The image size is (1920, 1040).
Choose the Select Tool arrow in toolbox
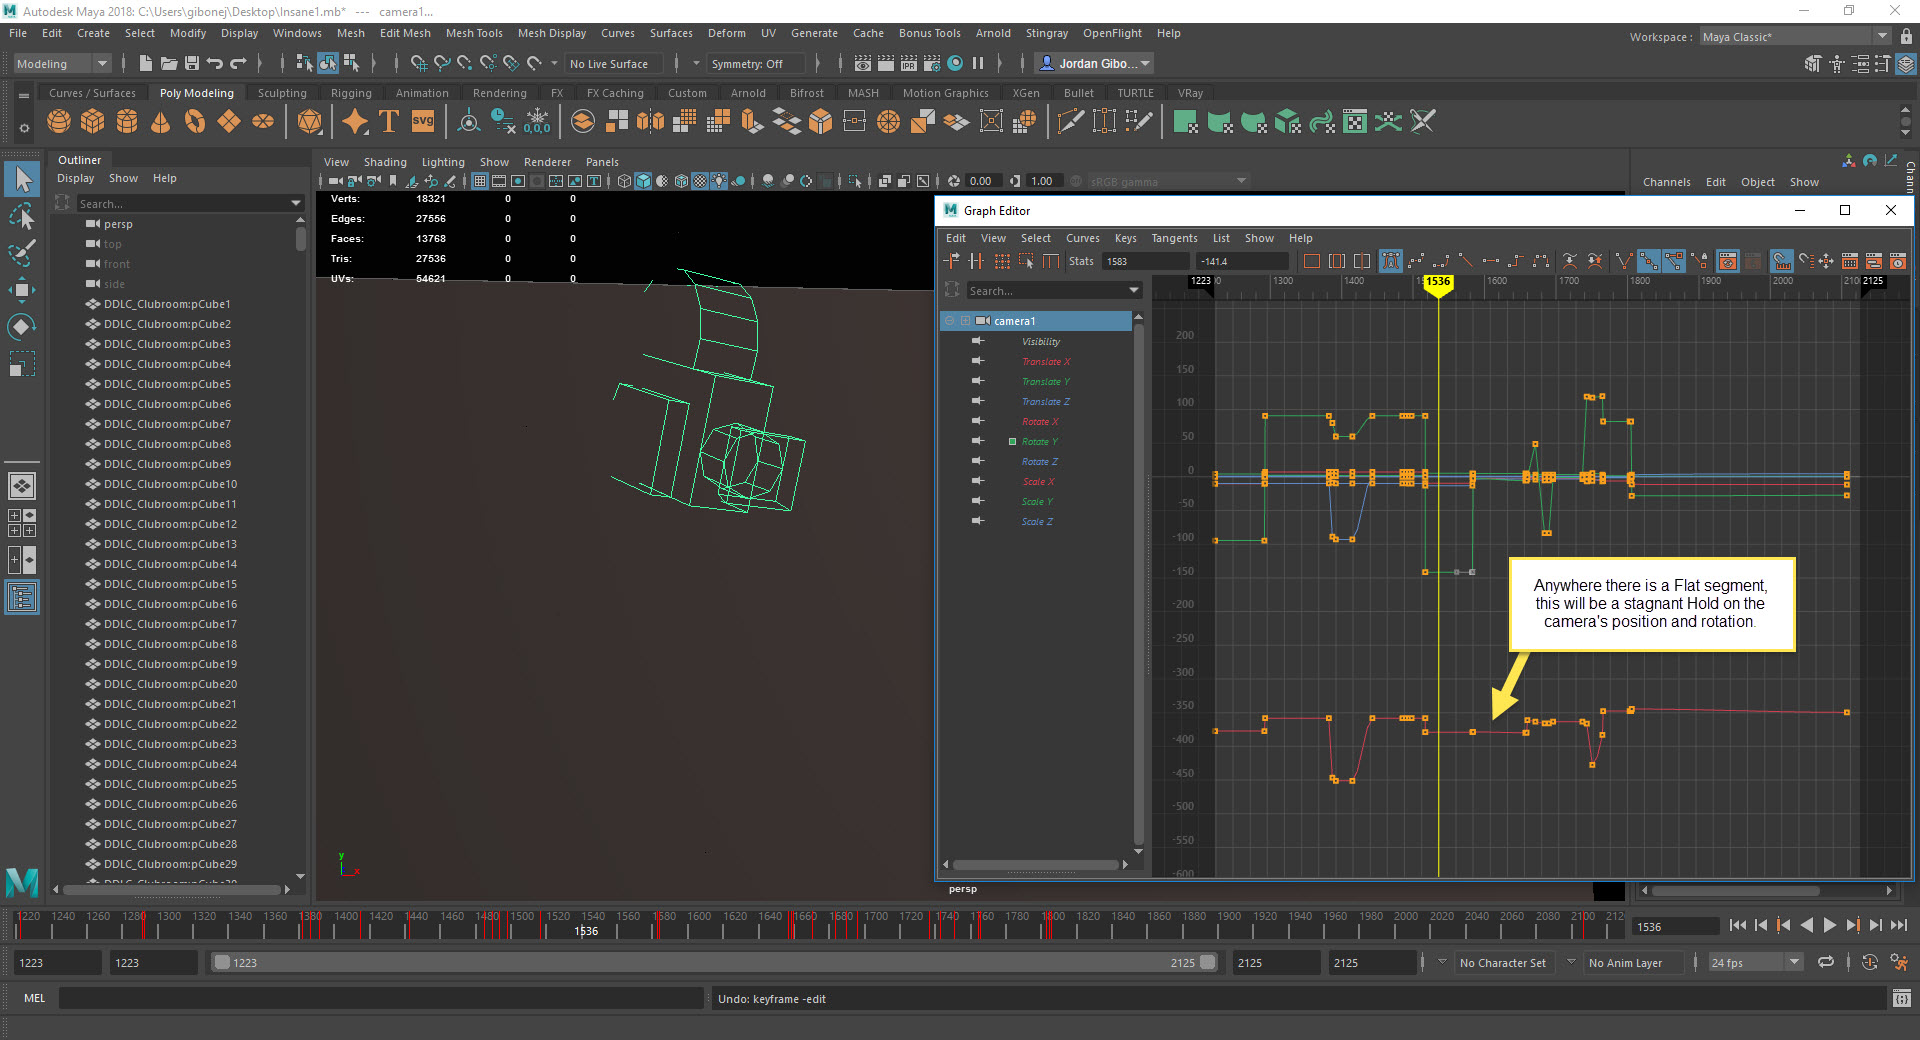point(22,179)
